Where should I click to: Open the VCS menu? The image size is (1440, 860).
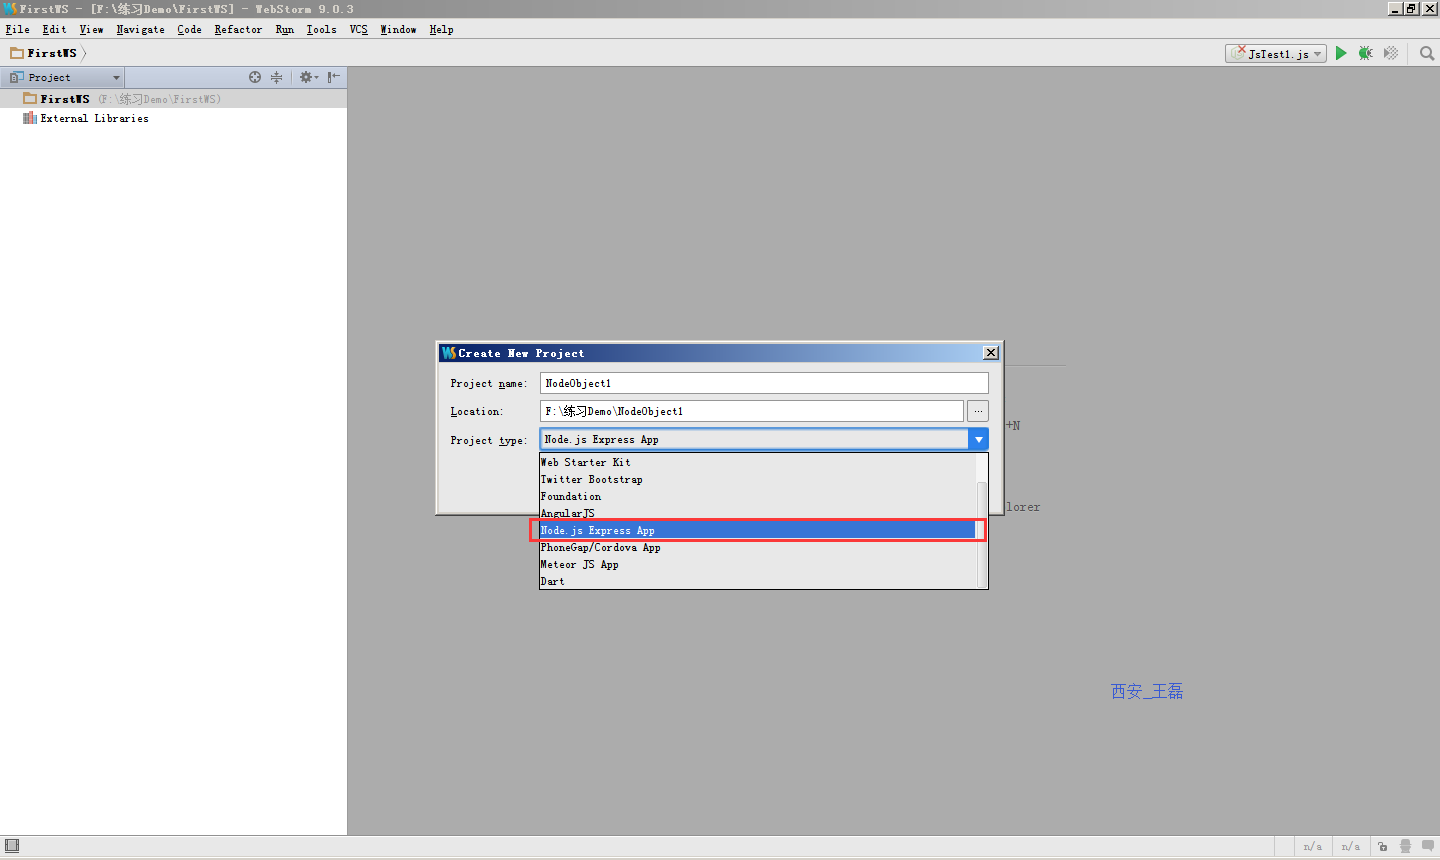tap(359, 29)
